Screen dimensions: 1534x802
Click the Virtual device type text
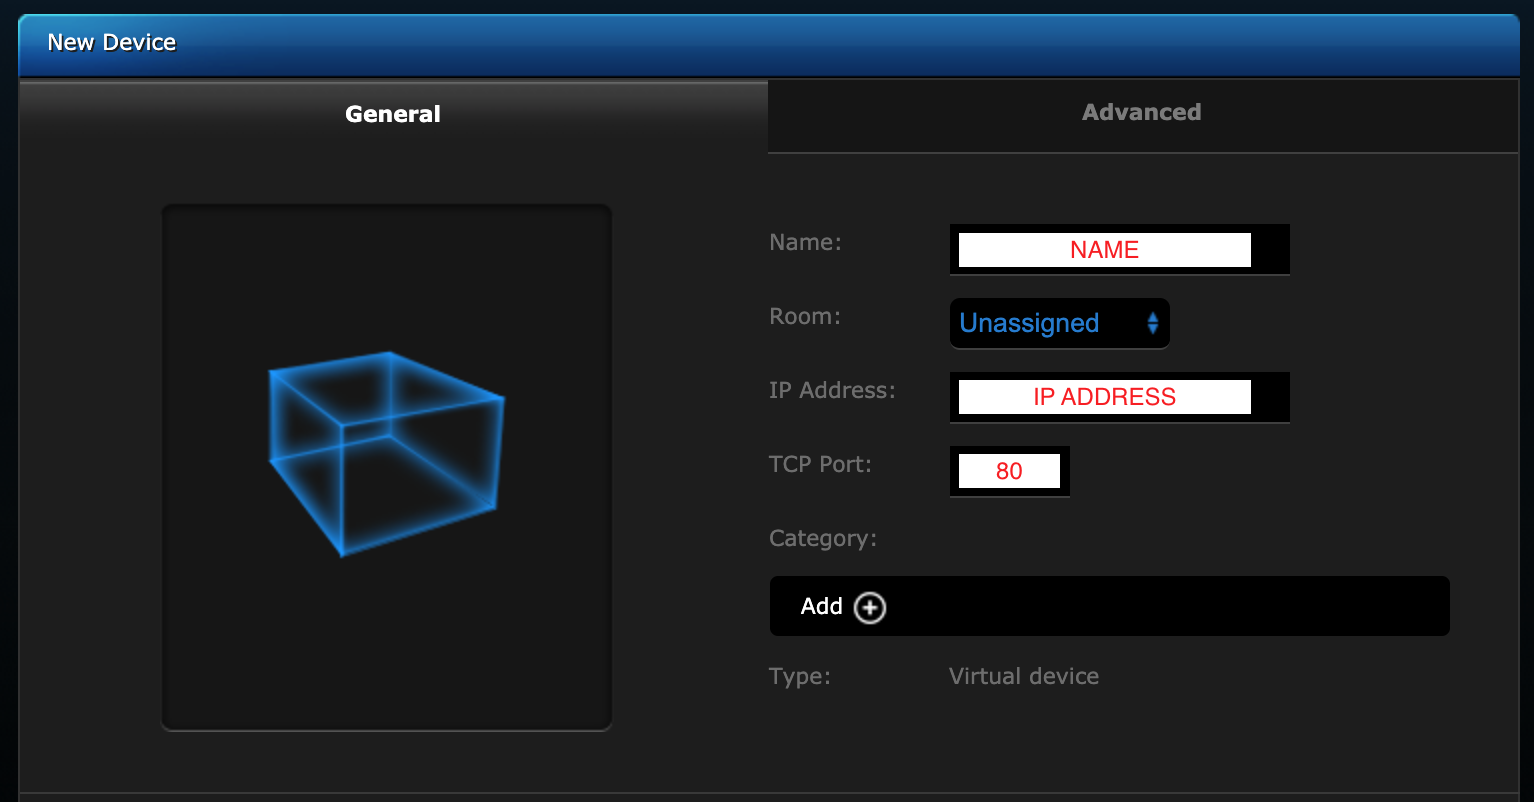(x=1023, y=677)
